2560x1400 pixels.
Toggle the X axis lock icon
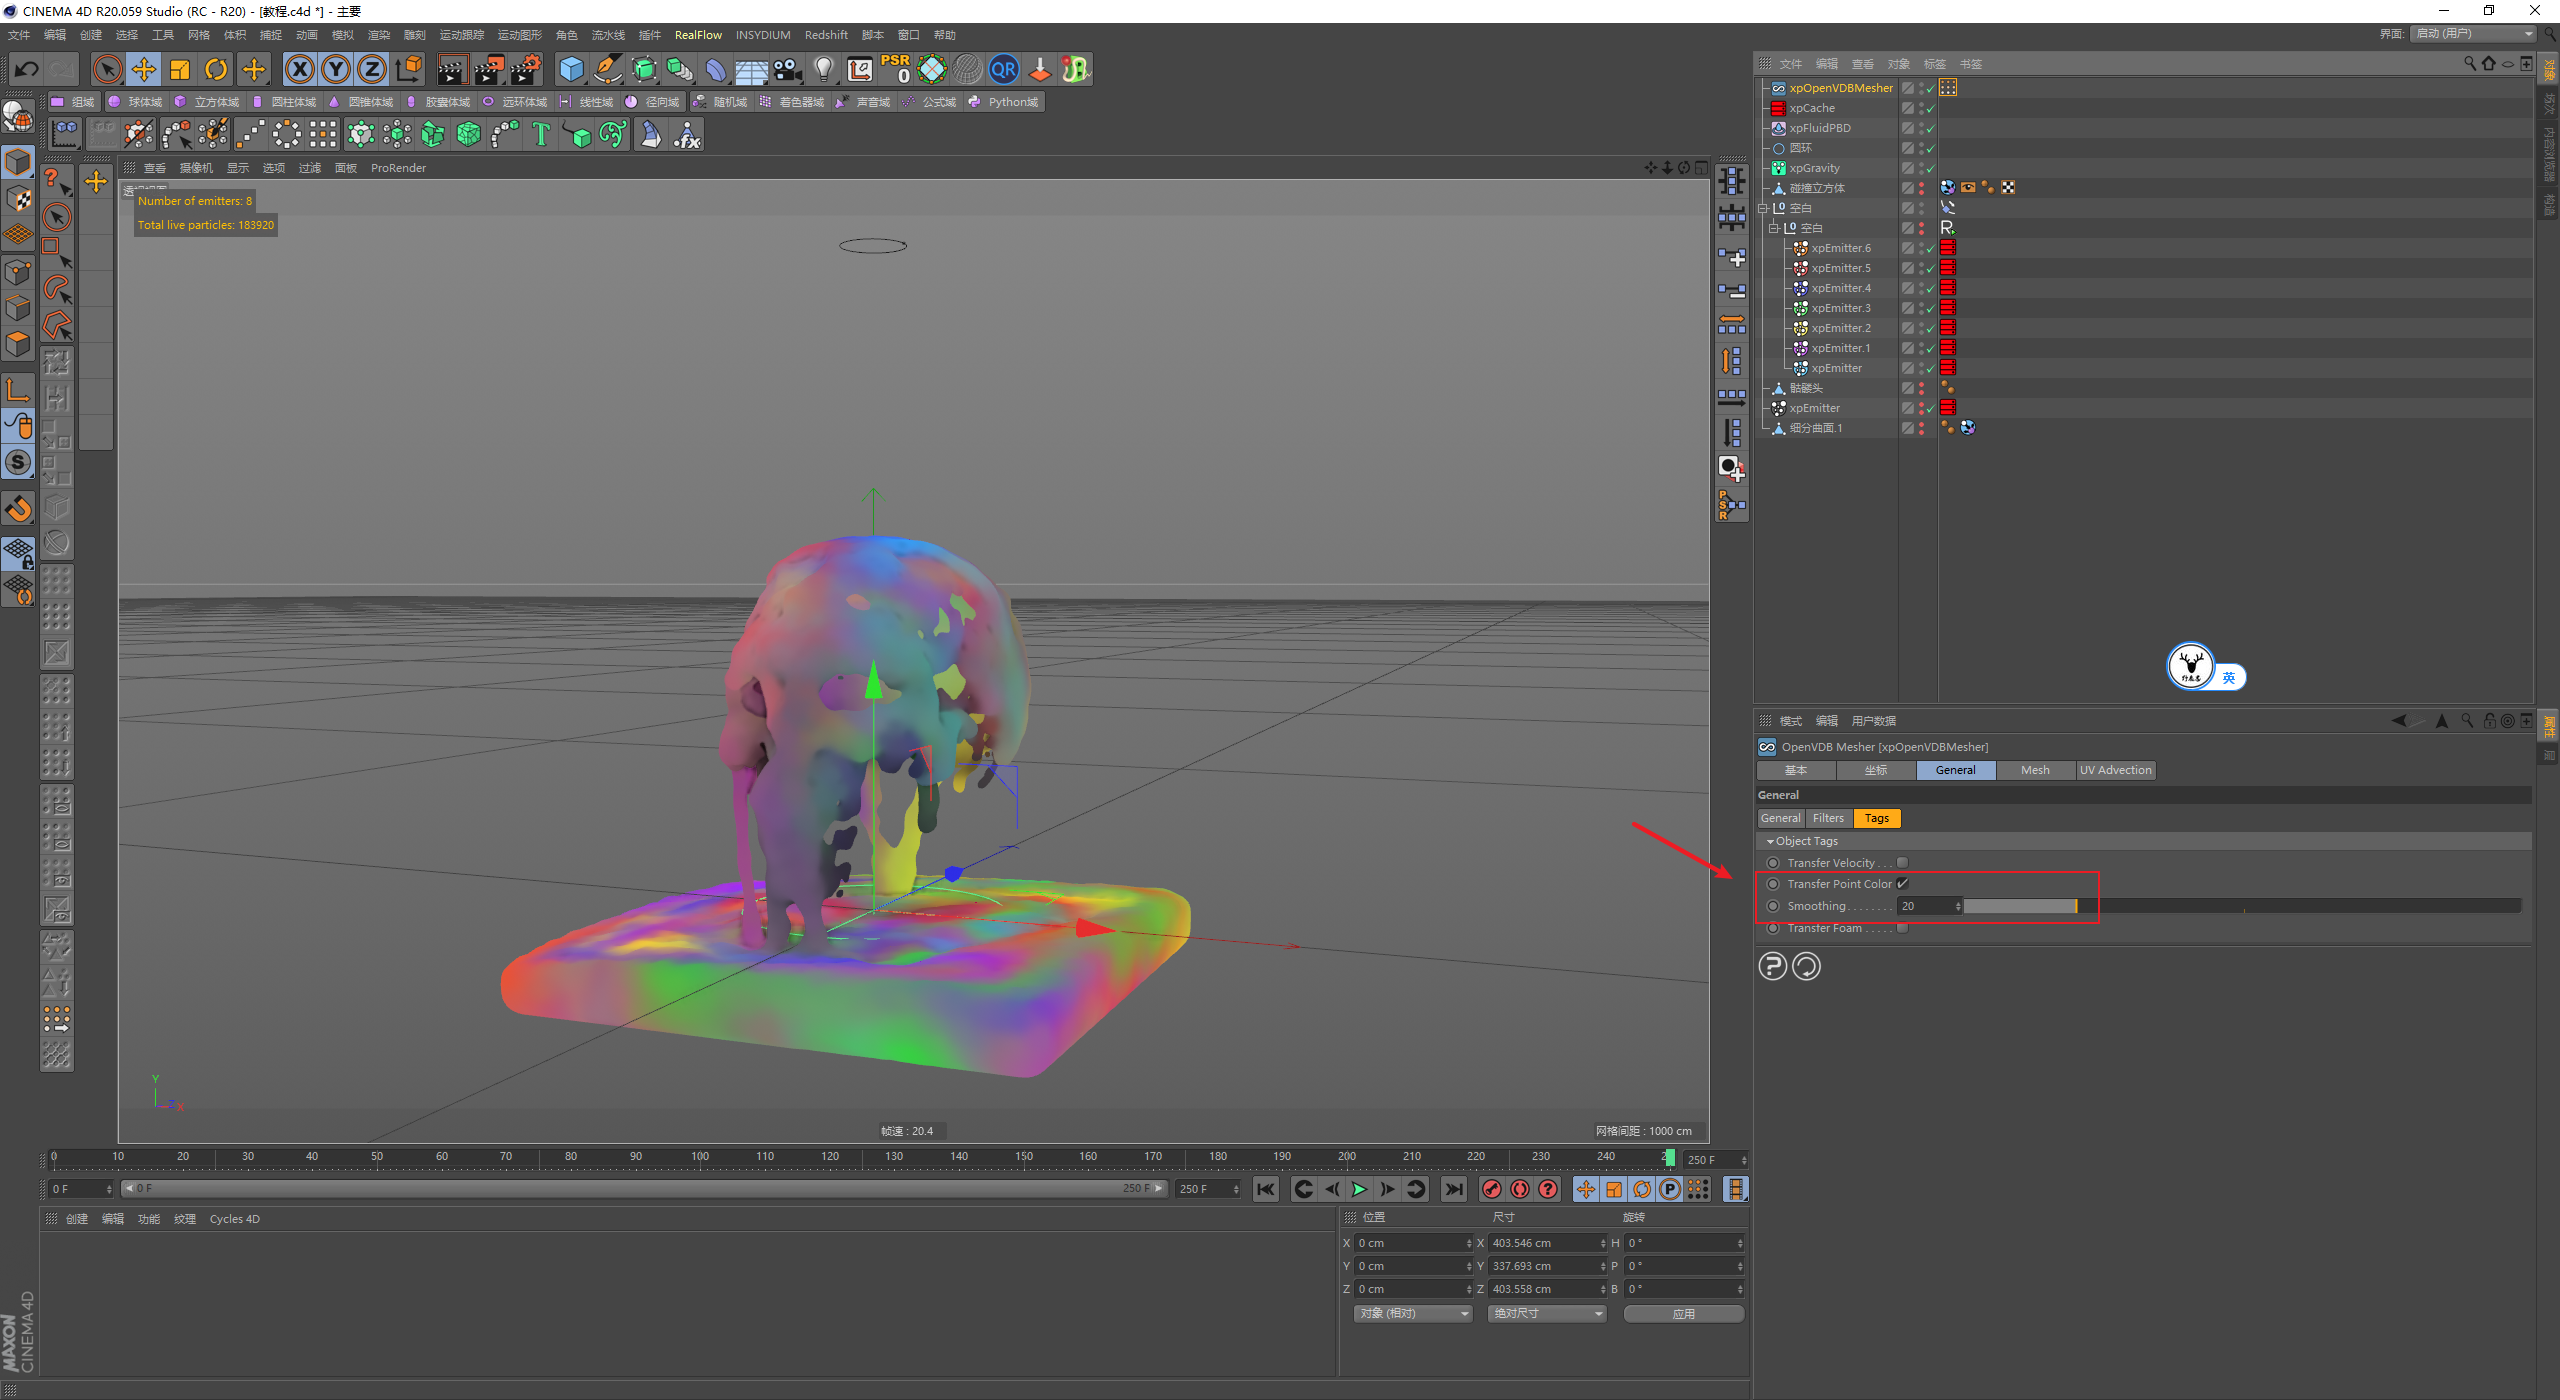tap(299, 69)
